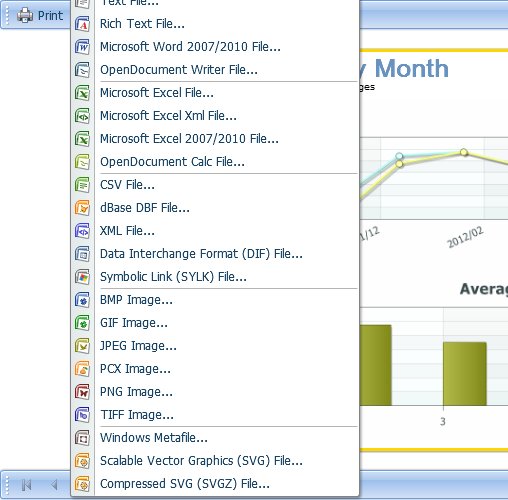Viewport: 508px width, 500px height.
Task: Click the printer icon next to Print
Action: (x=25, y=15)
